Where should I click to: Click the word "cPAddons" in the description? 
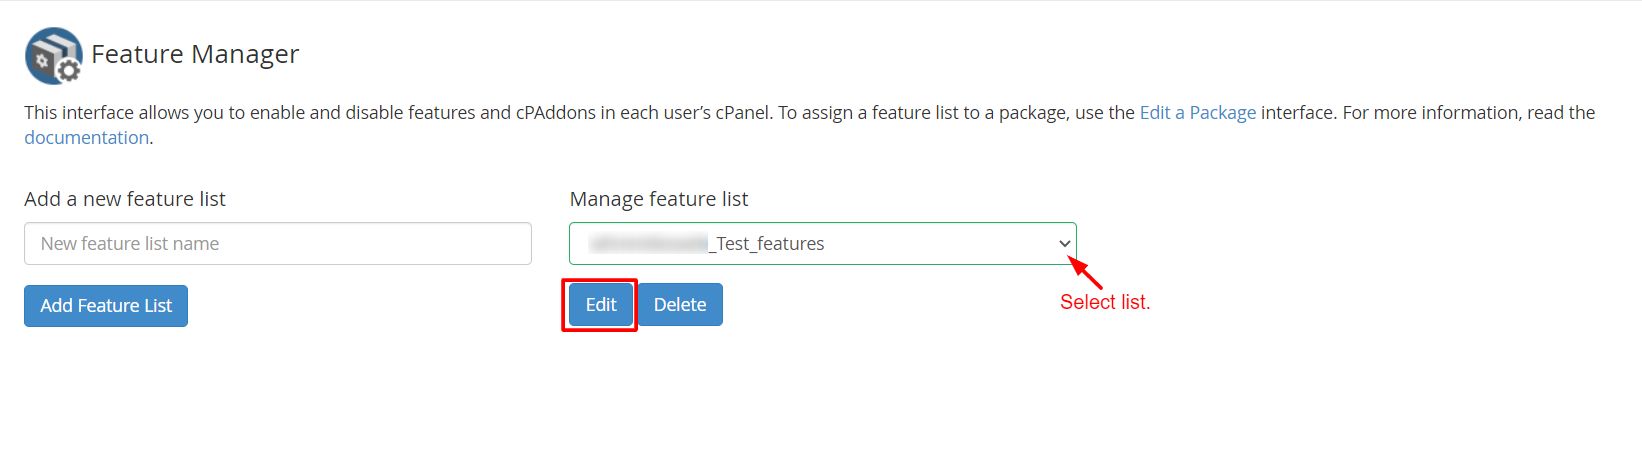click(x=556, y=113)
